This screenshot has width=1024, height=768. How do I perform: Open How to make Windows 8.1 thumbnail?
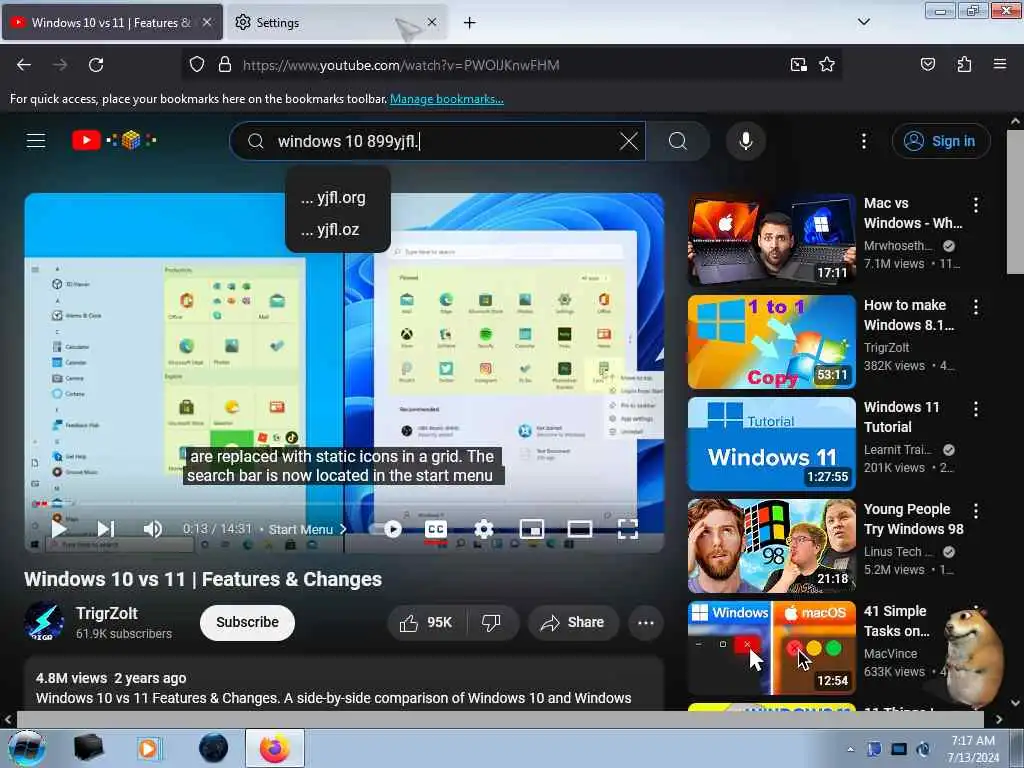pos(771,342)
